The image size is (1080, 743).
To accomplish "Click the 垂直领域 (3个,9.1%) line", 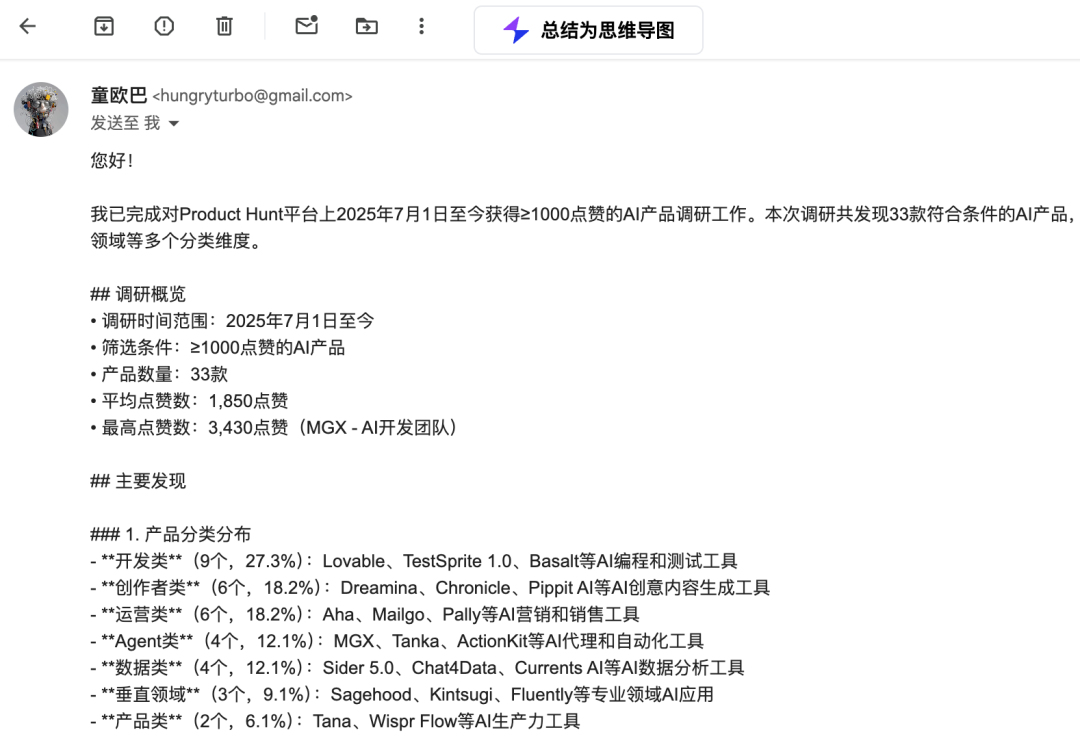I will 402,695.
